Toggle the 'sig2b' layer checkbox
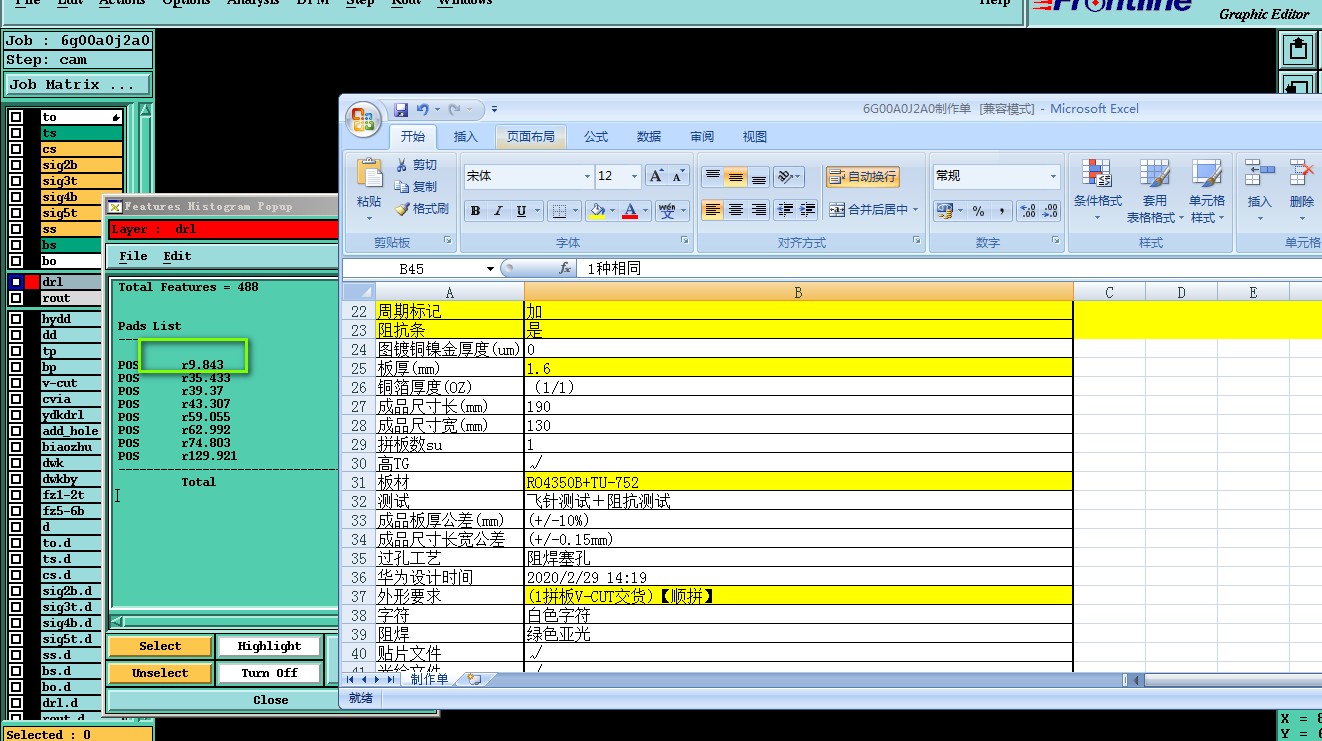The height and width of the screenshot is (741, 1322). click(16, 165)
